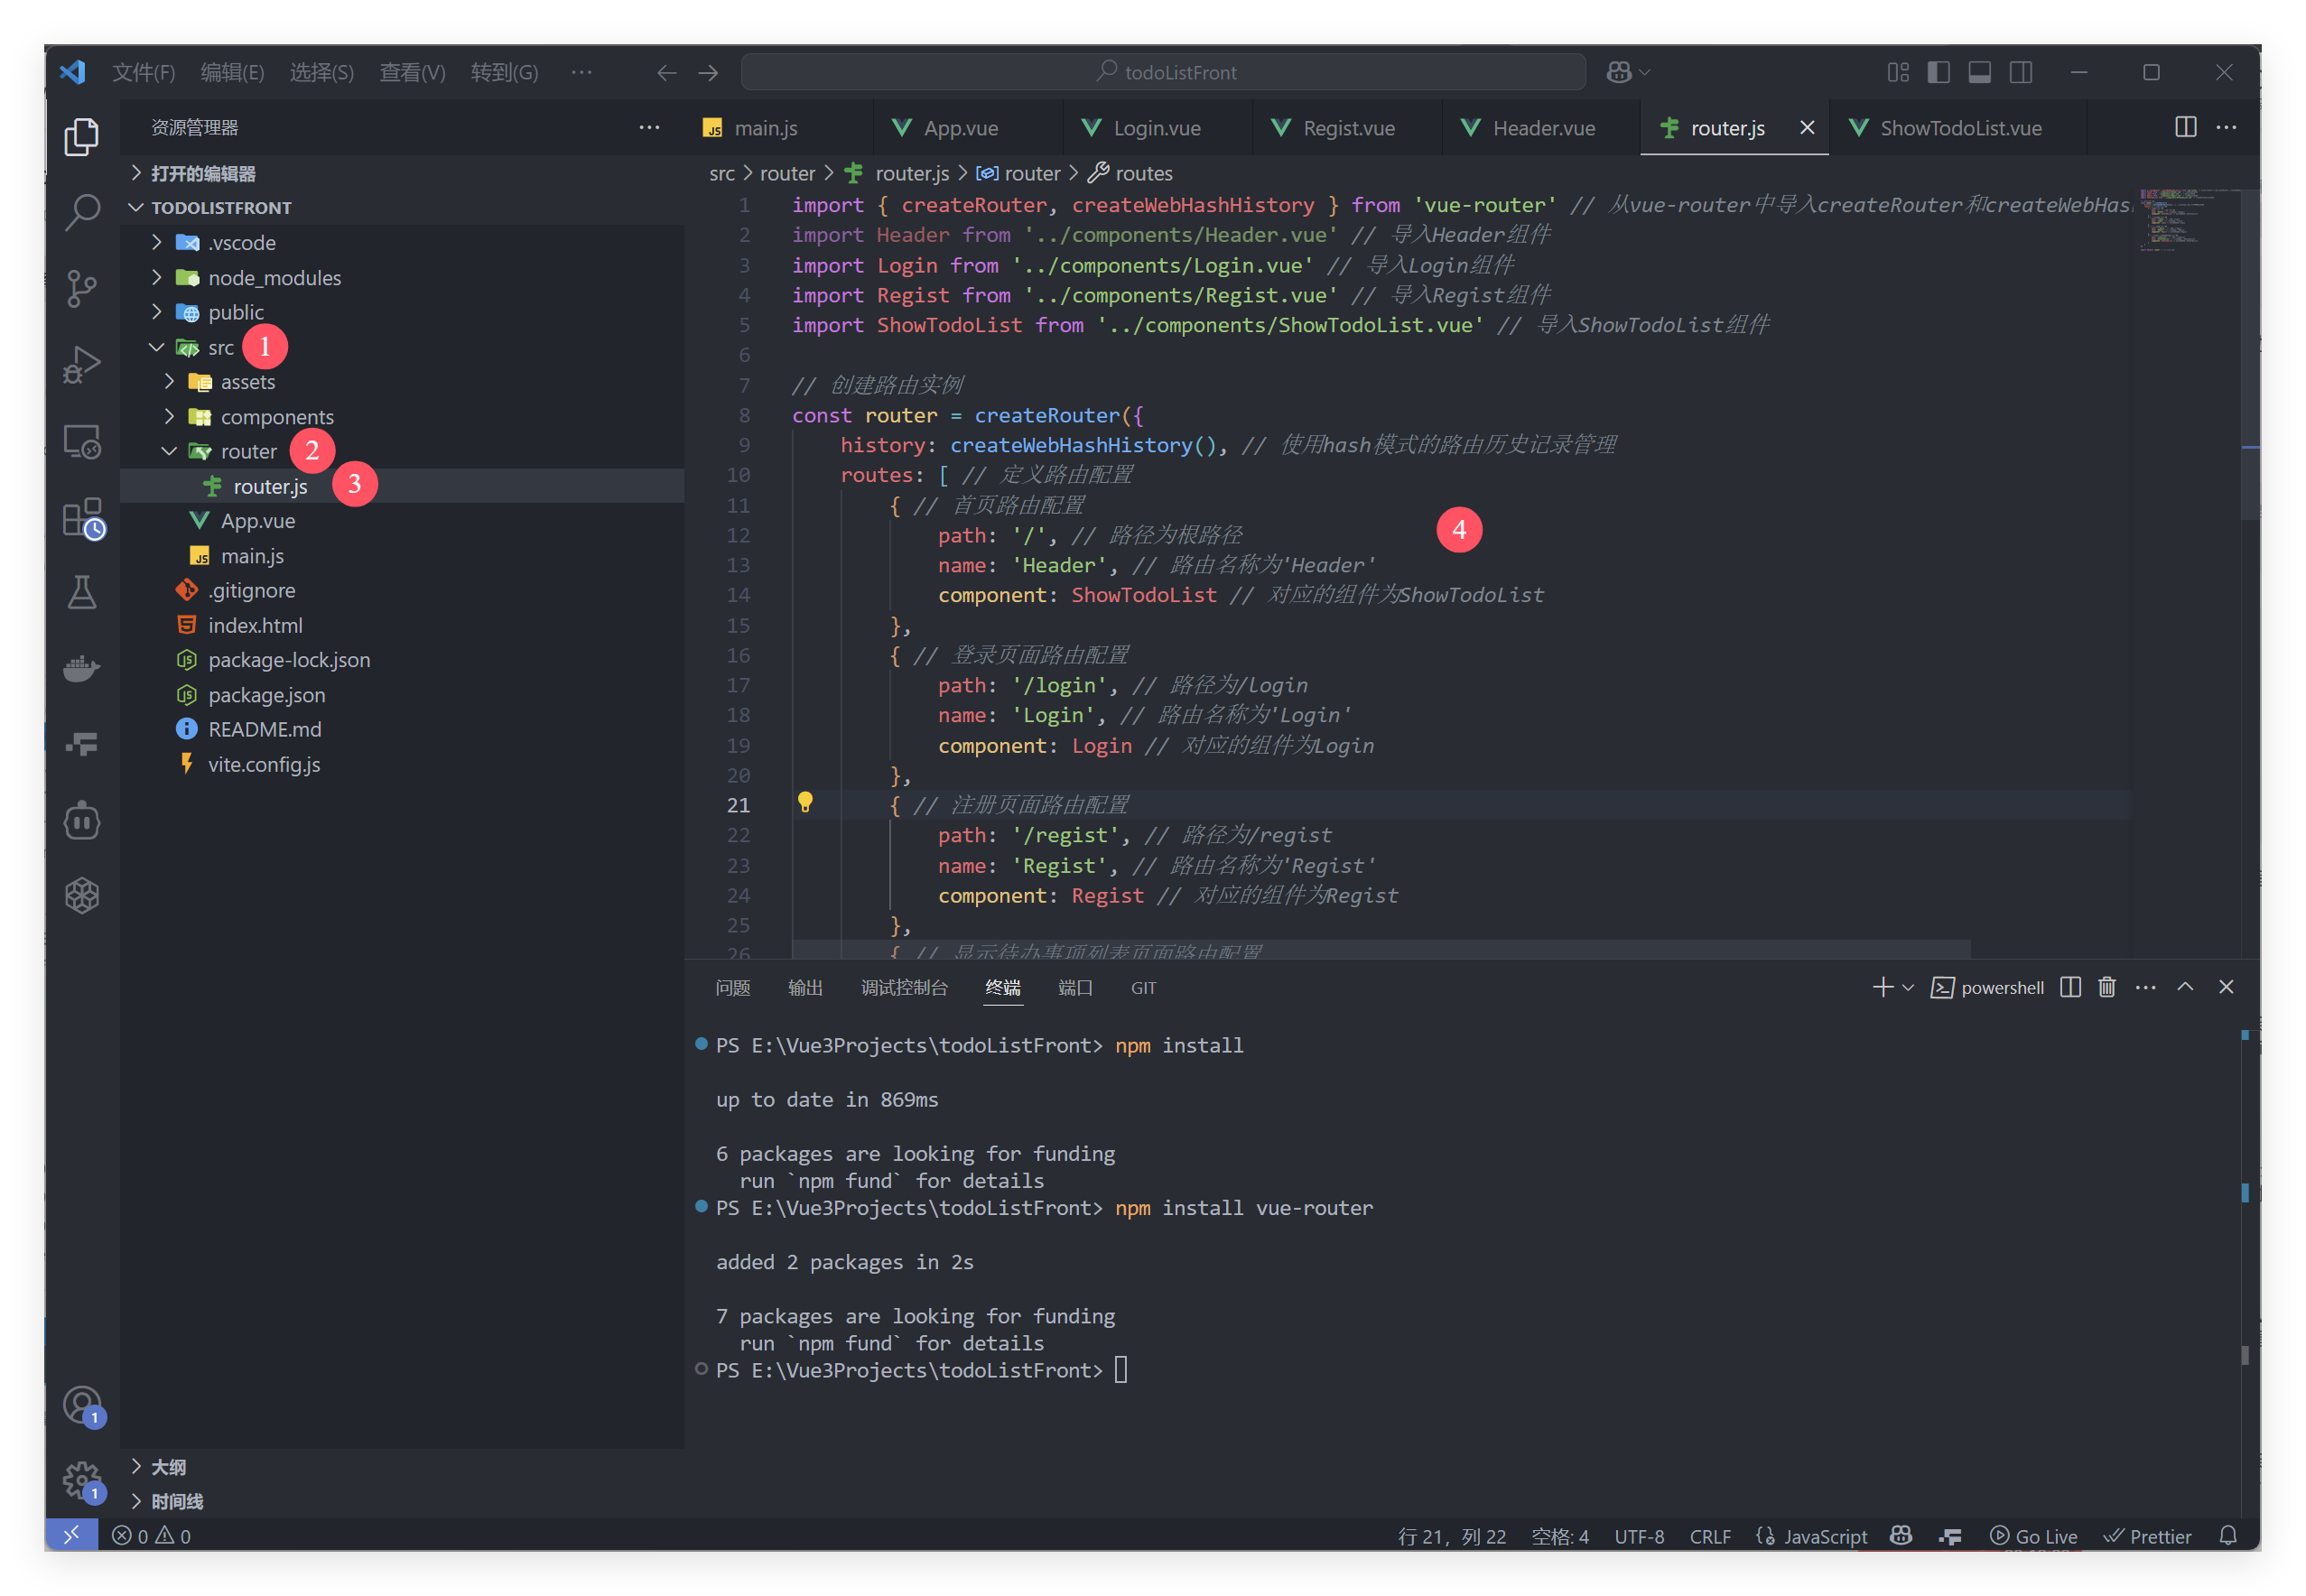This screenshot has width=2306, height=1596.
Task: Open the Docker view
Action: coord(82,668)
